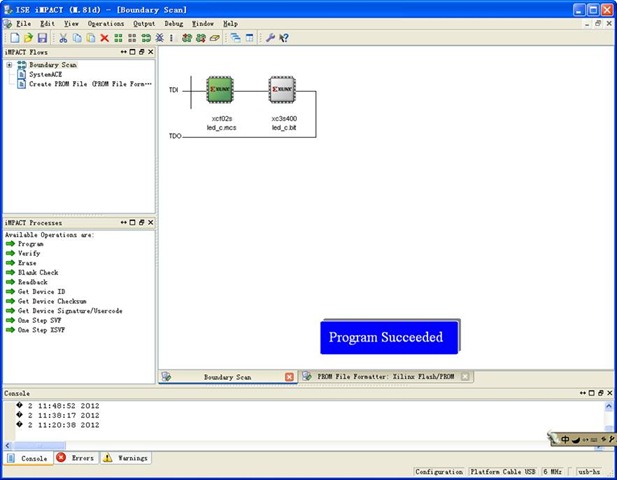
Task: Close the Boundary Scan document tab
Action: 290,377
